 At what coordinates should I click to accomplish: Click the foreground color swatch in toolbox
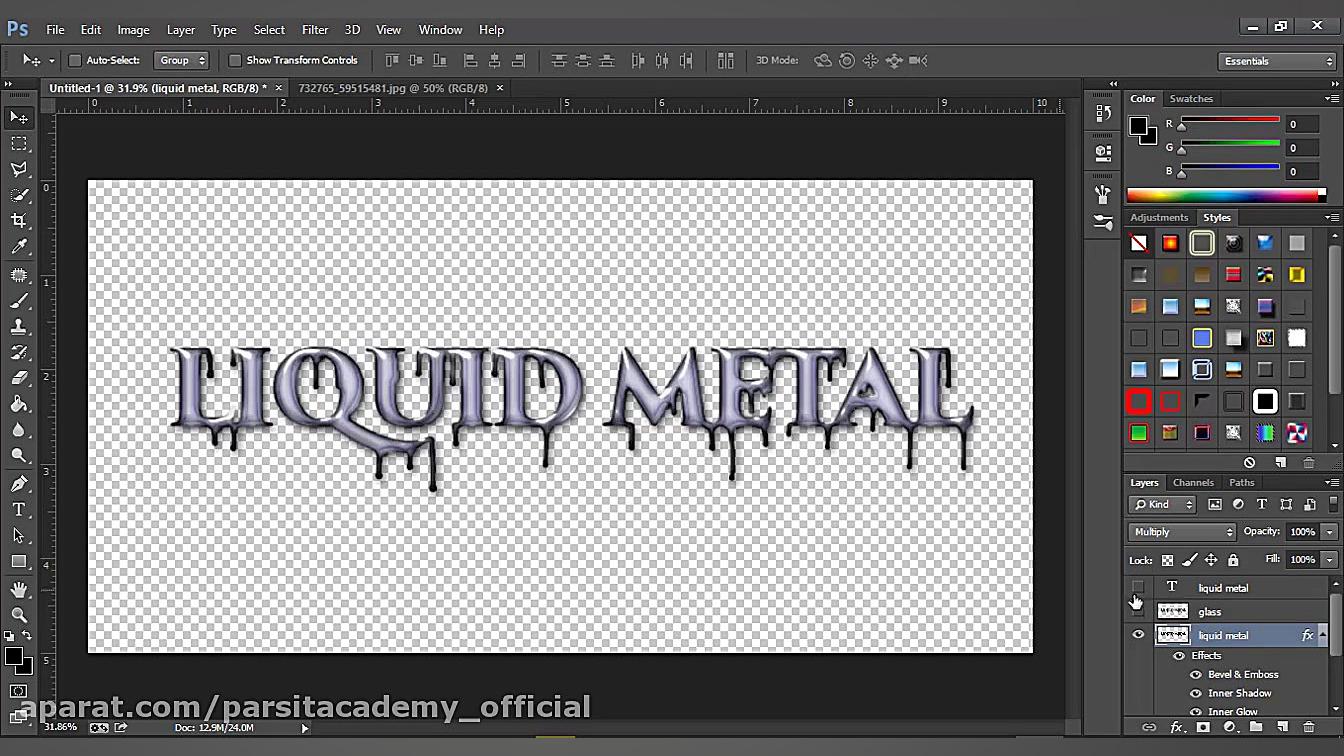pyautogui.click(x=14, y=657)
